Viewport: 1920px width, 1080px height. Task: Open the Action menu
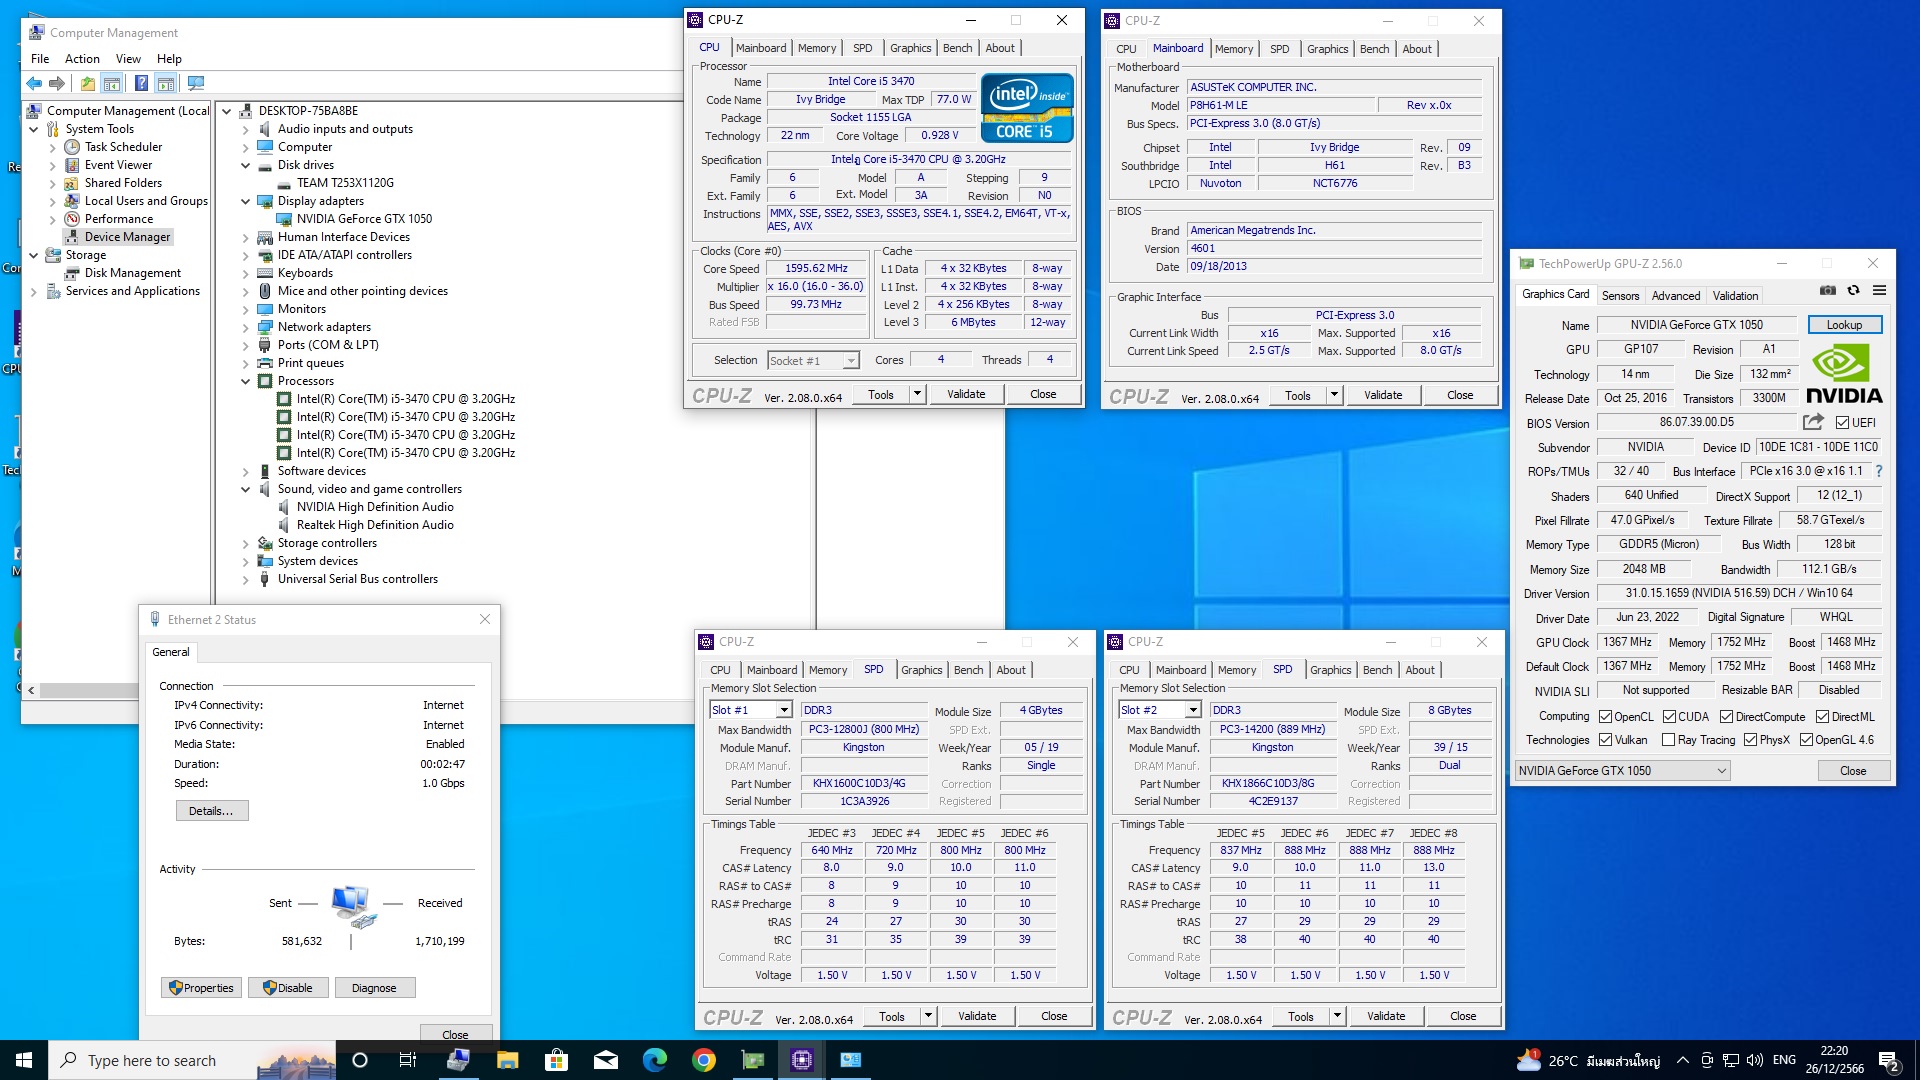[x=82, y=59]
